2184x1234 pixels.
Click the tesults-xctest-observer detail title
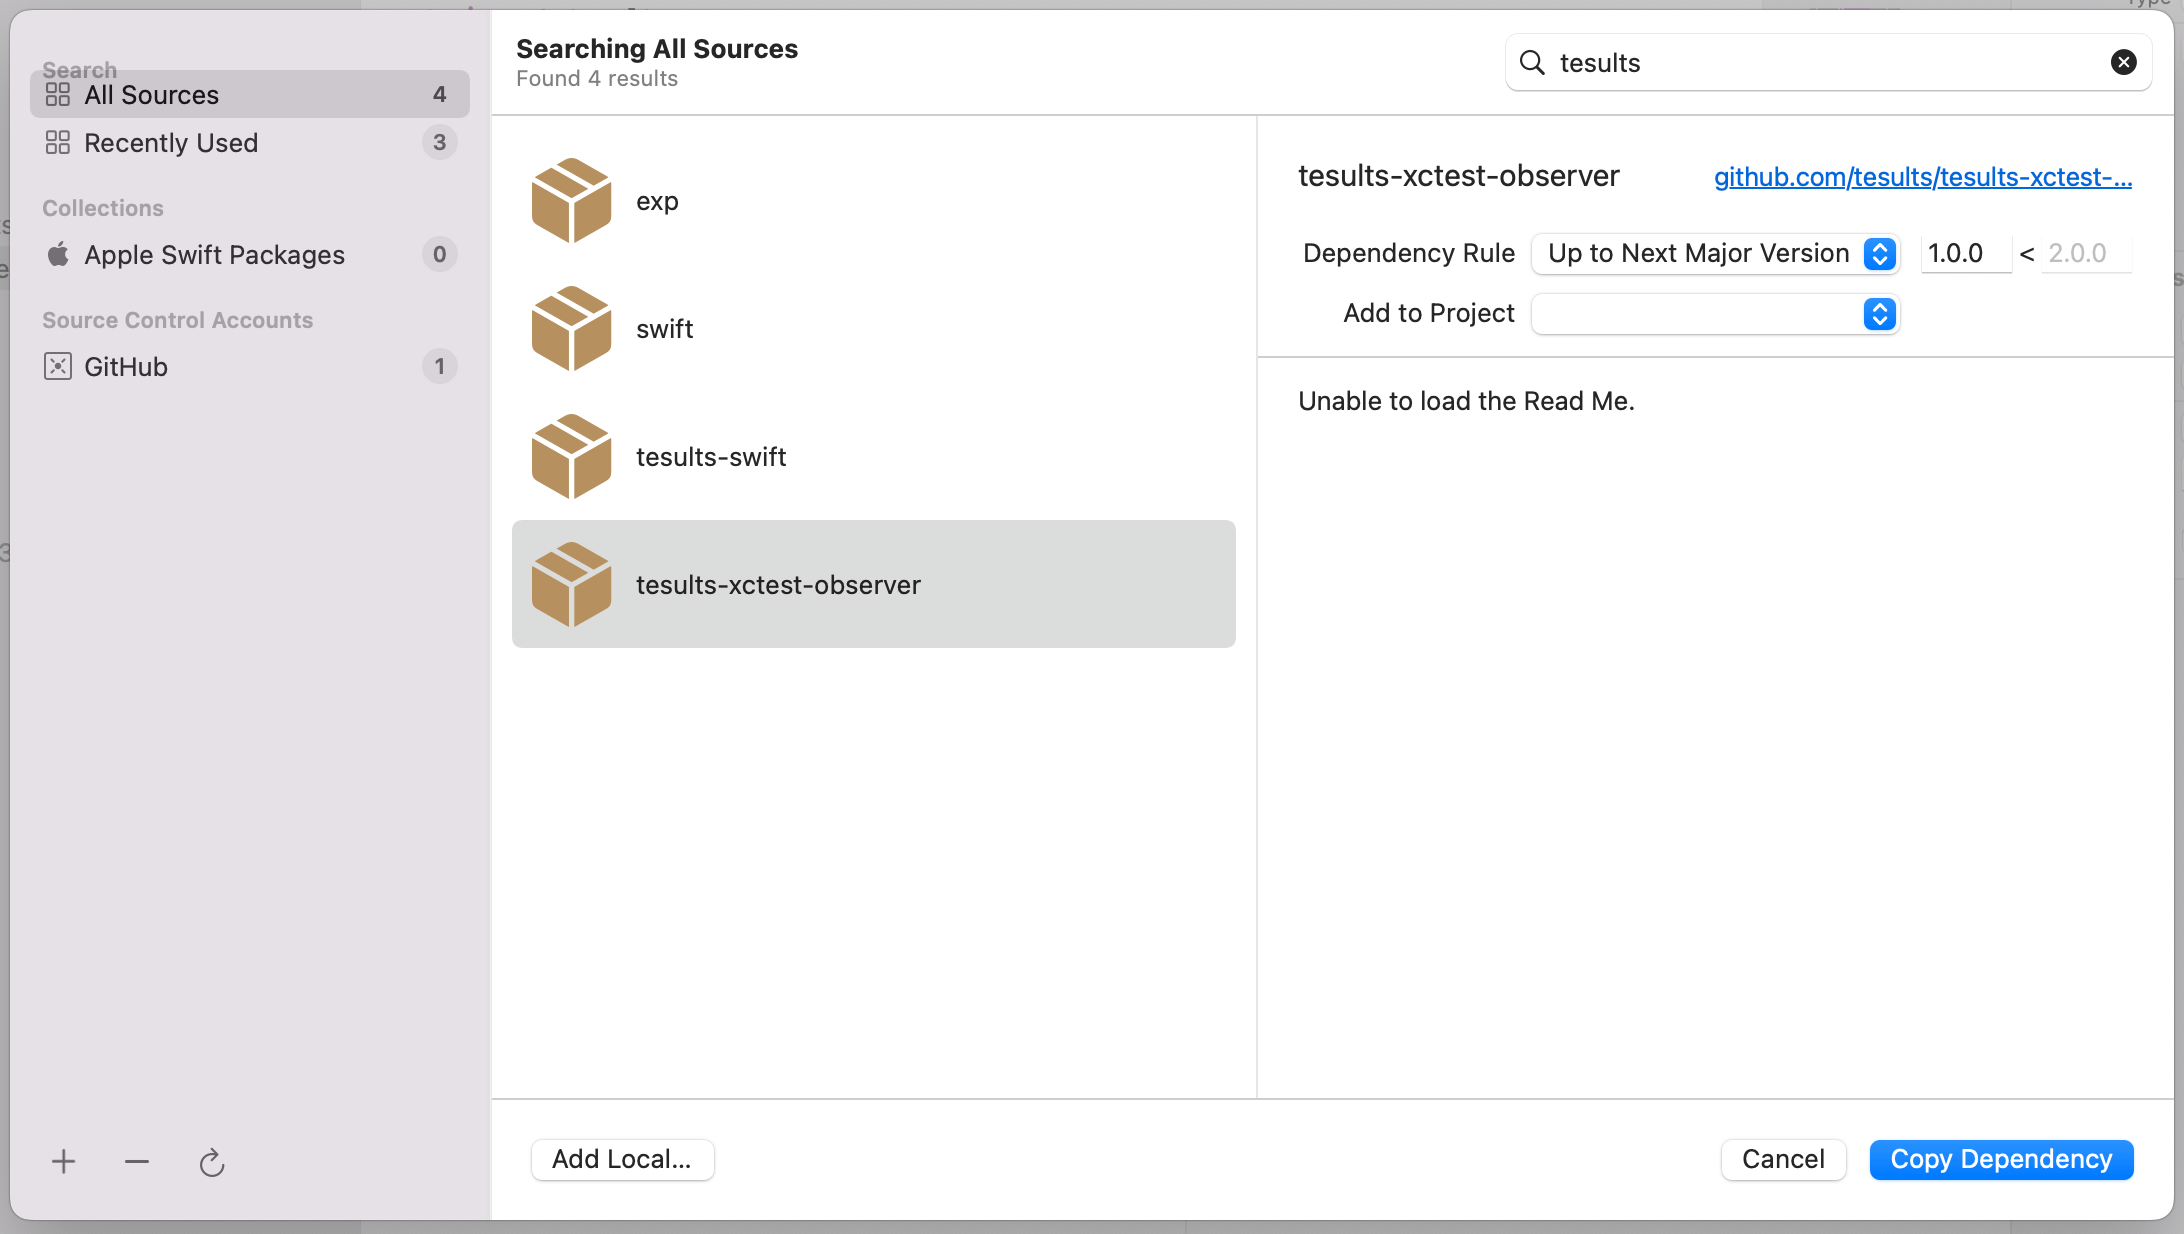(x=1458, y=176)
